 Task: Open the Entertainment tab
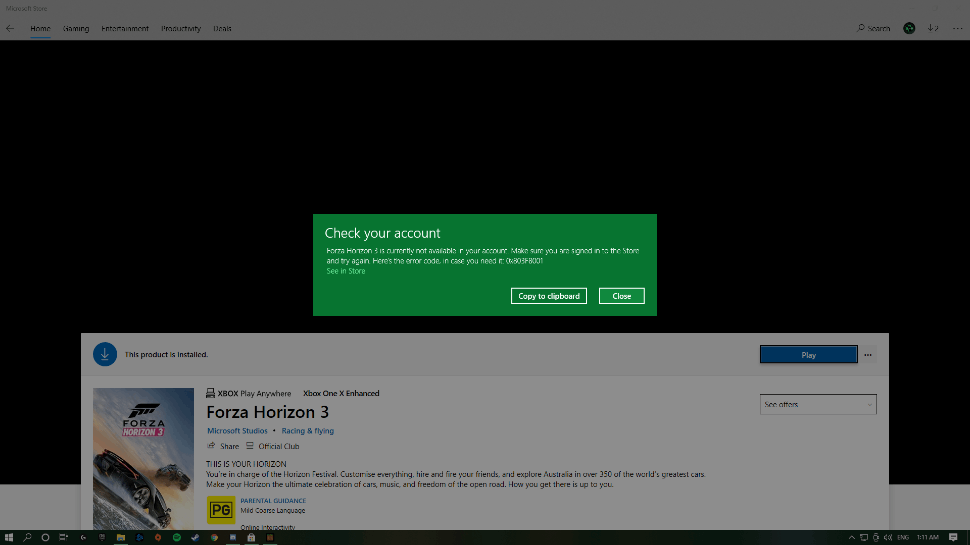125,28
